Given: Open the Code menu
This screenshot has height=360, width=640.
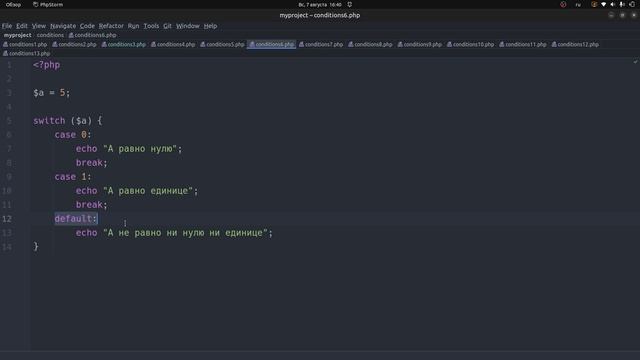Looking at the screenshot, I should pyautogui.click(x=87, y=26).
